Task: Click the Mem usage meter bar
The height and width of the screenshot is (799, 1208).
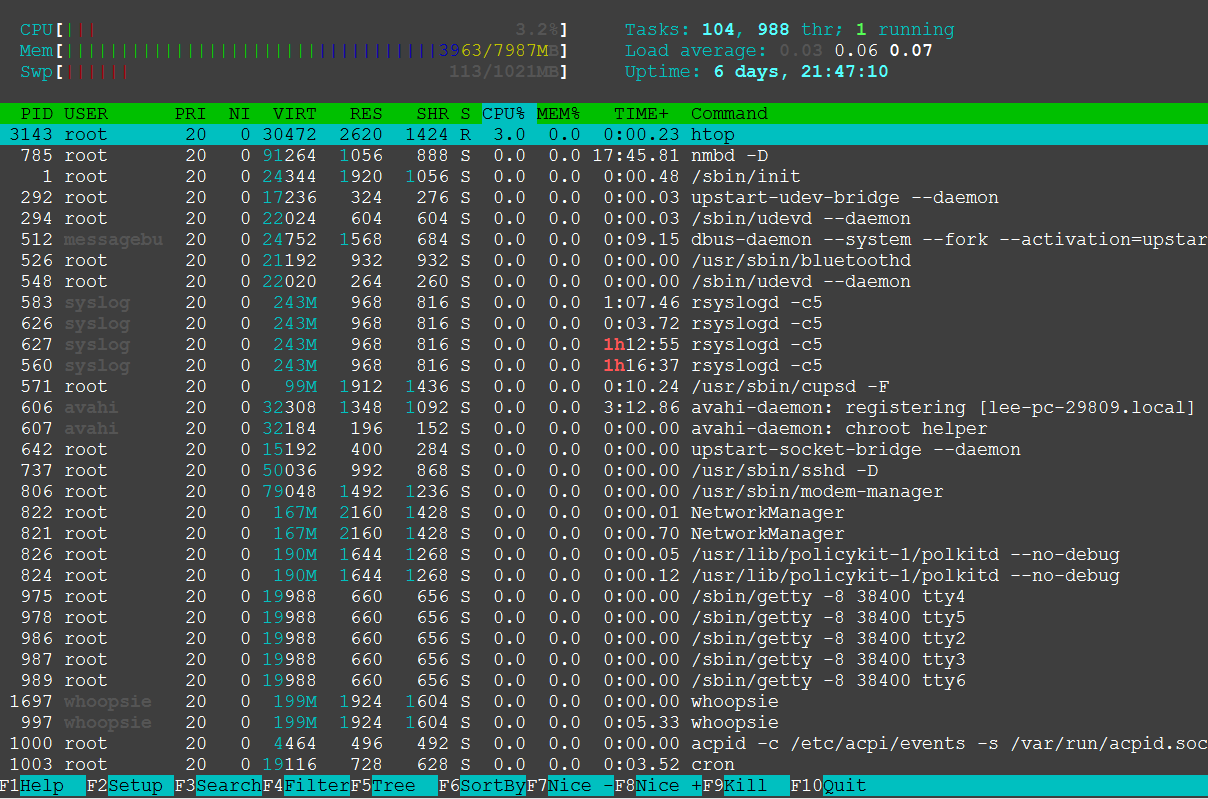Action: (x=294, y=51)
